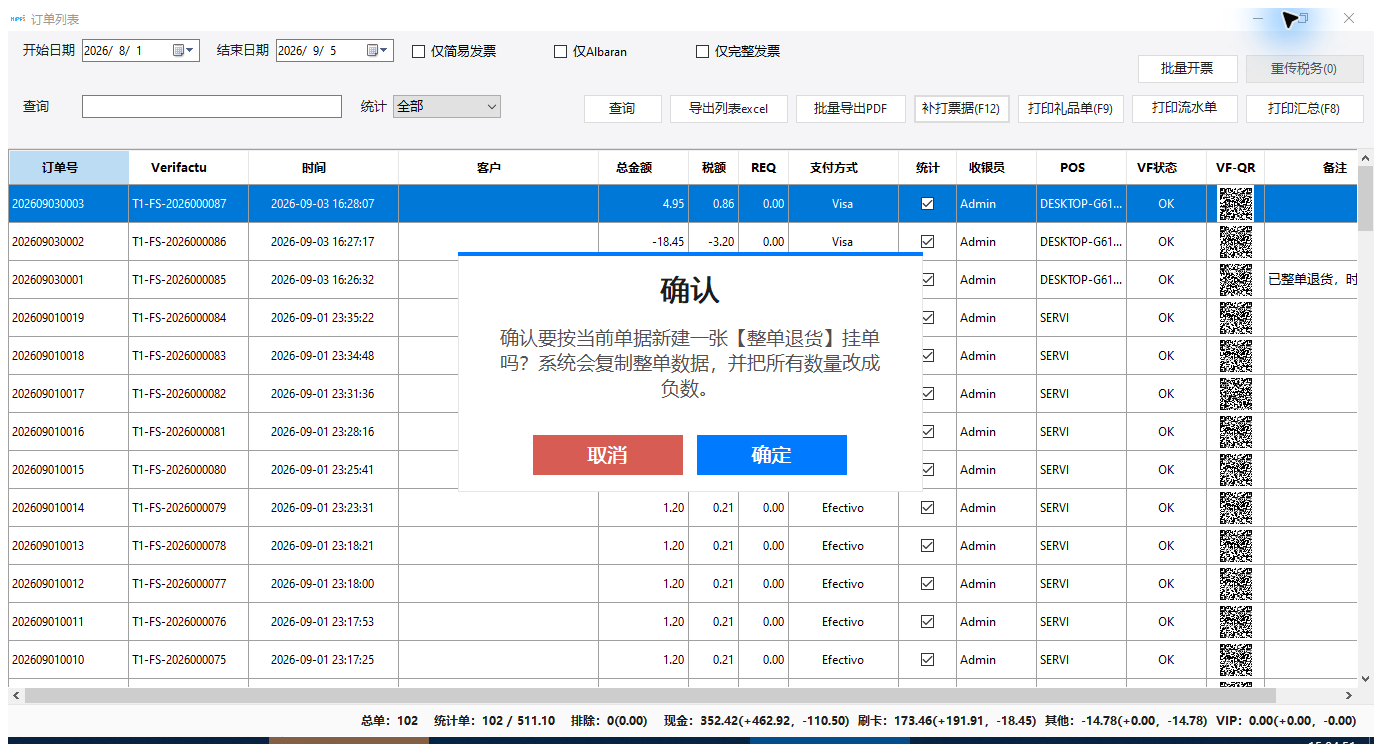Uncheck 统计 checkbox for order 202609010014
The height and width of the screenshot is (744, 1382).
click(927, 508)
